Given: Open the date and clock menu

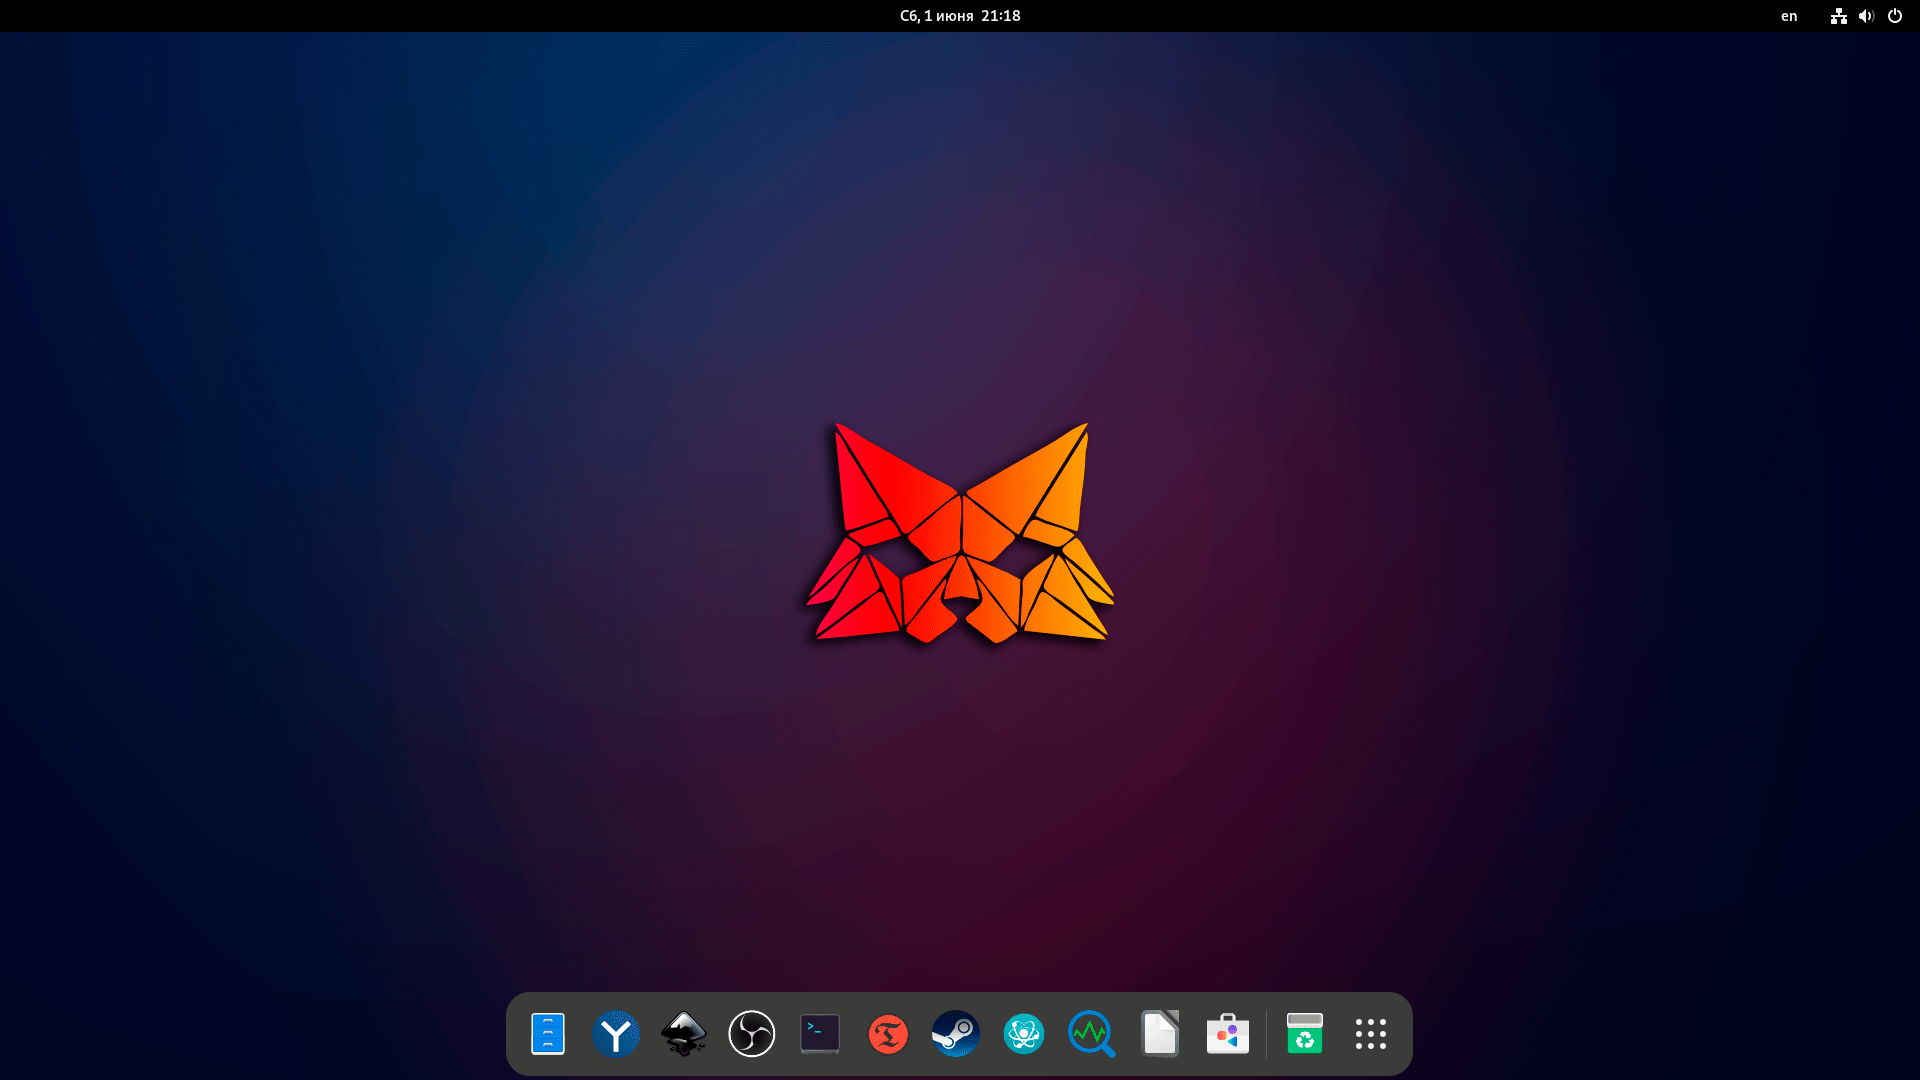Looking at the screenshot, I should (960, 16).
